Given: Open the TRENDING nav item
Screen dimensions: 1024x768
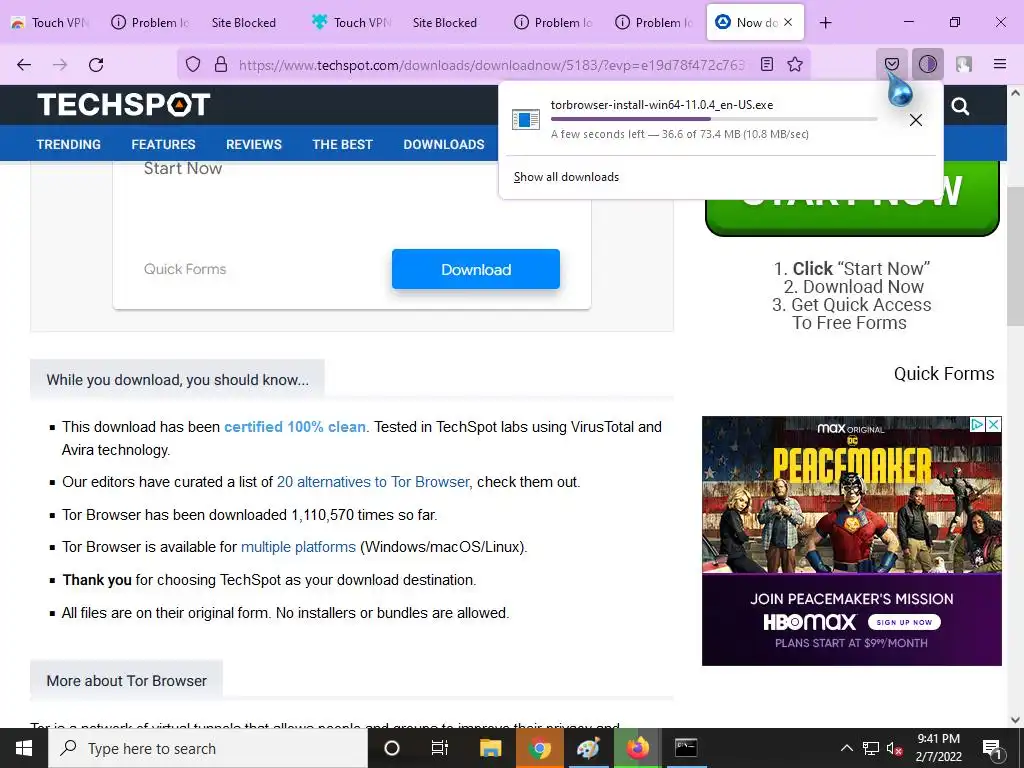Looking at the screenshot, I should tap(69, 144).
